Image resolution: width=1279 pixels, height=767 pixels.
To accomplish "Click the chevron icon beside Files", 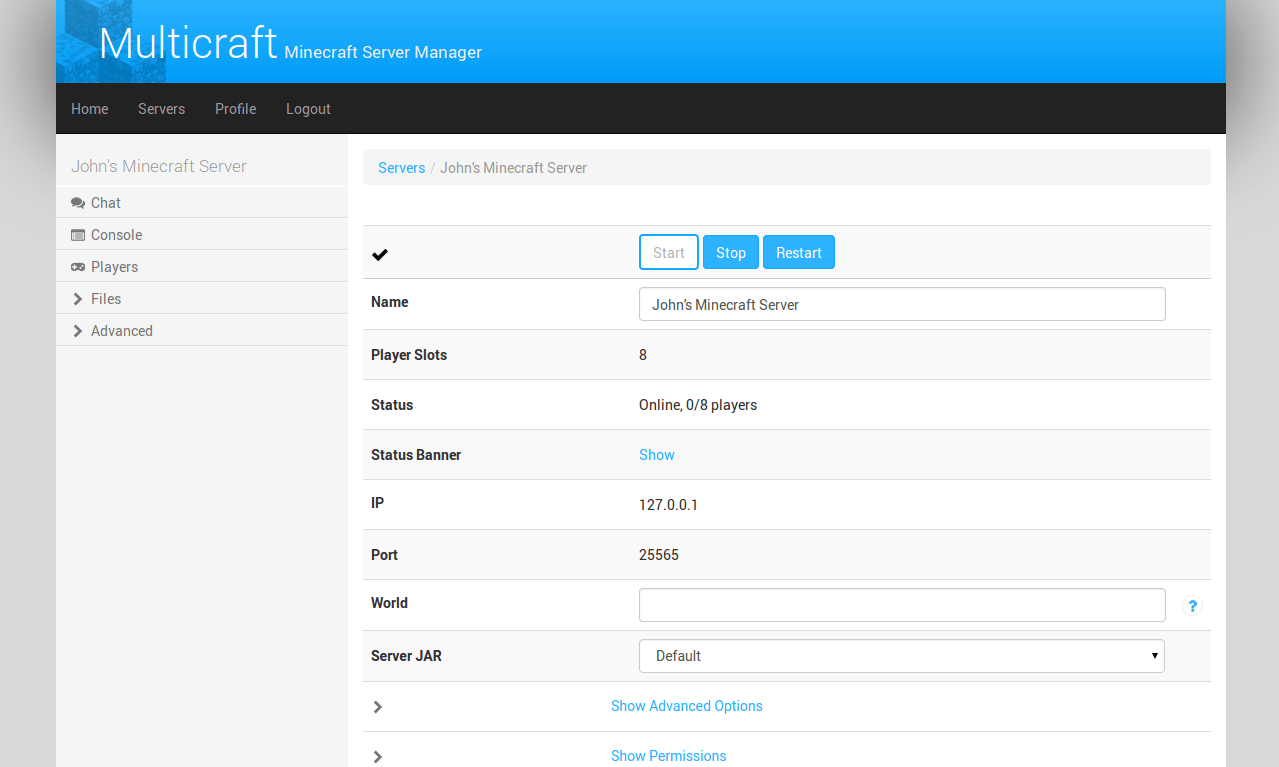I will (x=78, y=299).
